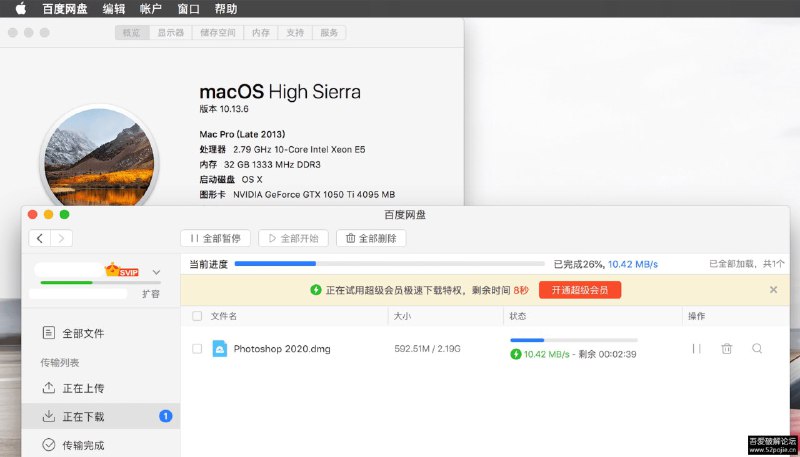
Task: Pause the Photoshop 2020.dmg download
Action: (x=696, y=349)
